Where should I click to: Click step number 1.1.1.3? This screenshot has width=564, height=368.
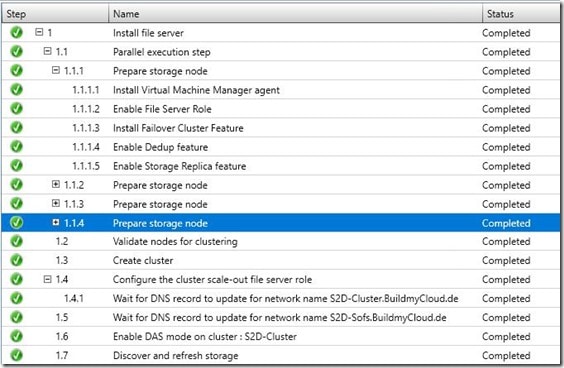coord(86,128)
